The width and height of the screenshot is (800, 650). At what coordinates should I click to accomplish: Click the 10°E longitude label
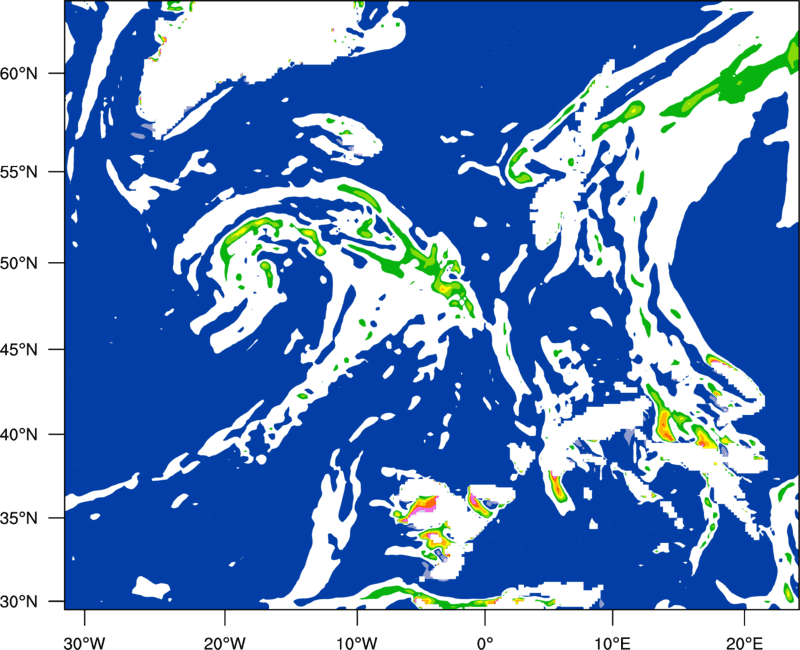[x=612, y=643]
